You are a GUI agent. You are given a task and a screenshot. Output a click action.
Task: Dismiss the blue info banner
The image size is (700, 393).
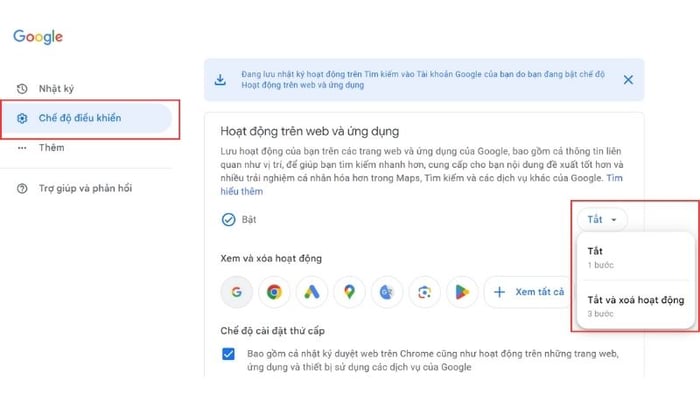point(628,80)
